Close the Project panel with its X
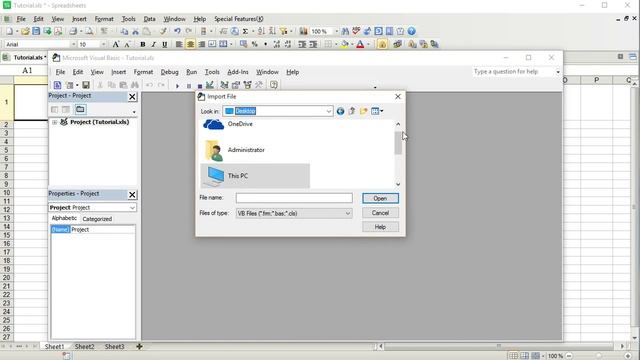 pos(132,97)
